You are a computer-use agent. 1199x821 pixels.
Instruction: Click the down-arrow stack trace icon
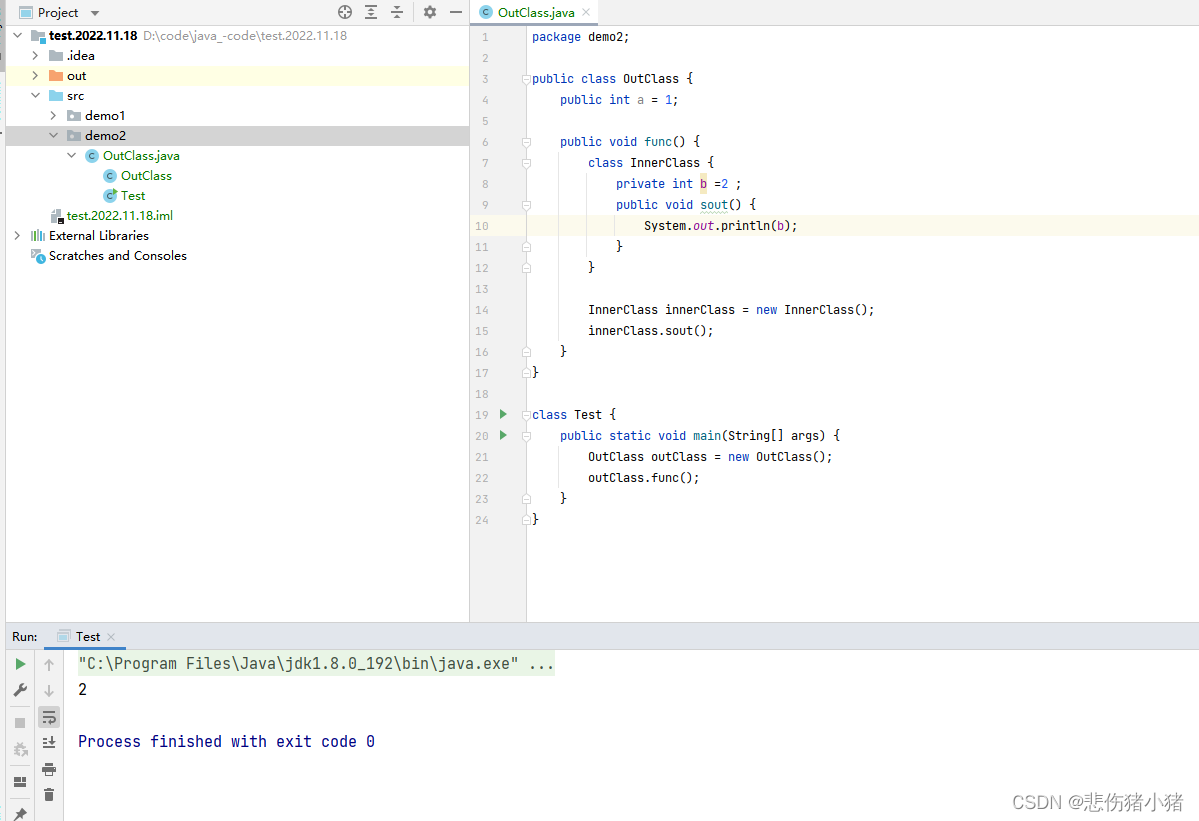click(49, 690)
